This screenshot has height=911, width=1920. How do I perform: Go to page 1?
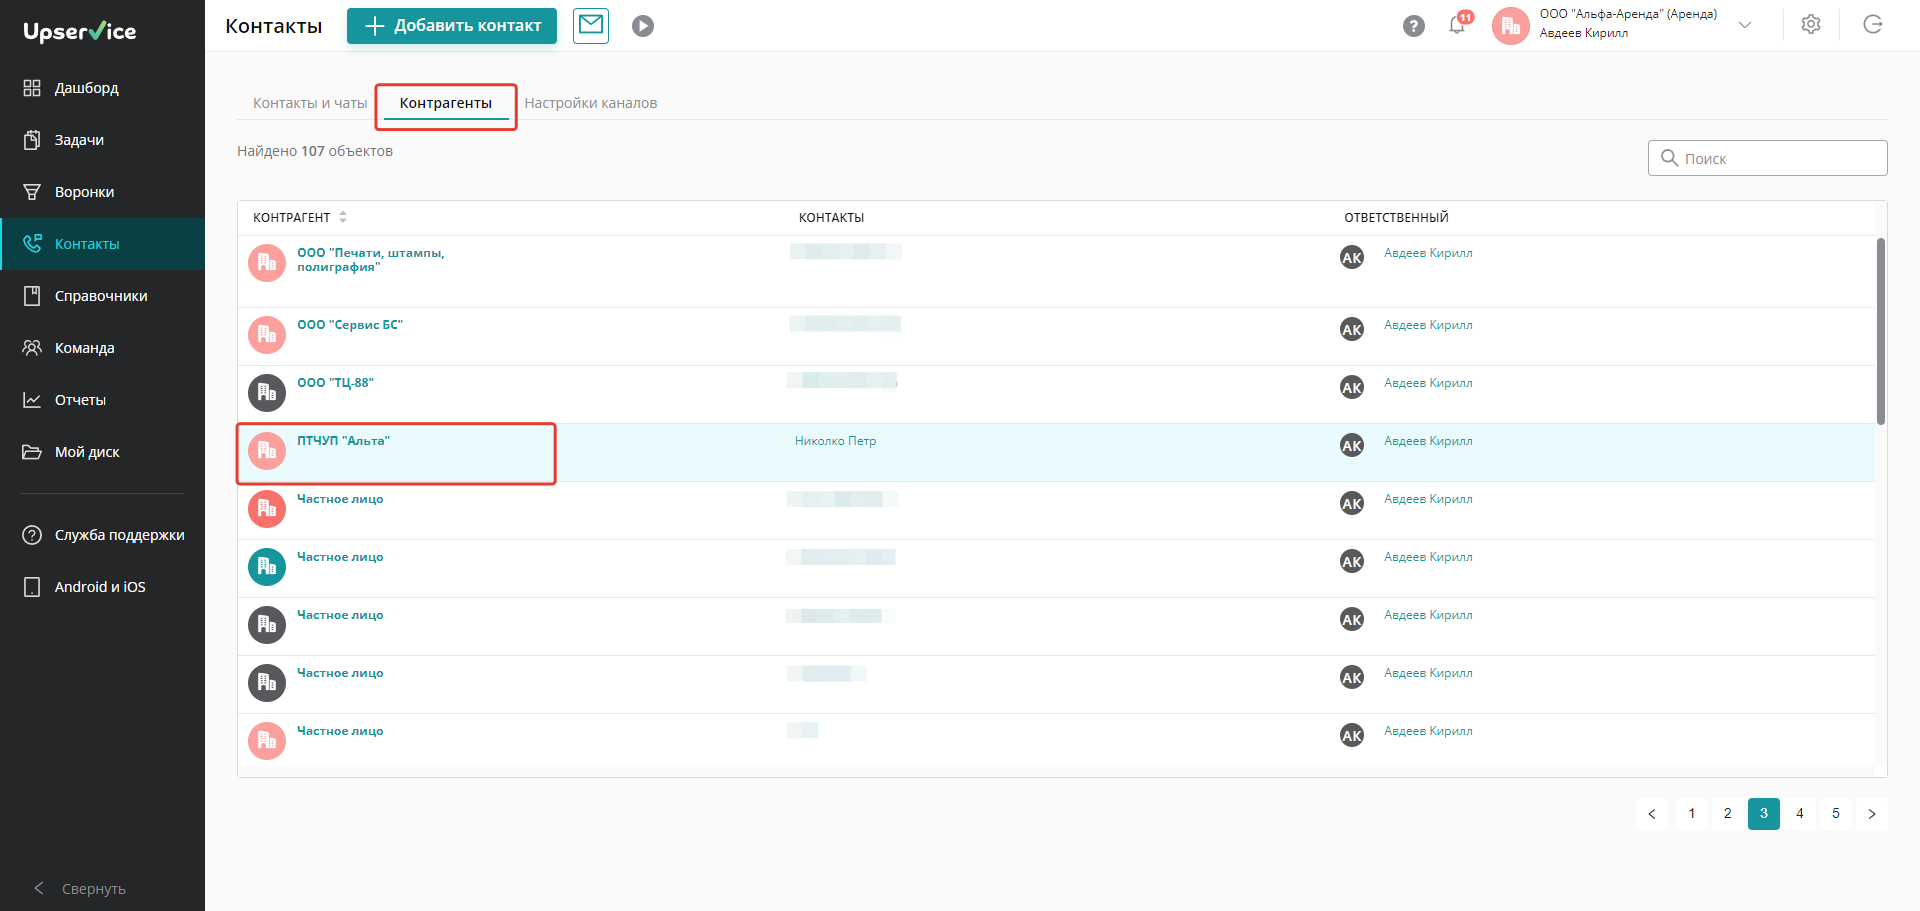point(1692,814)
